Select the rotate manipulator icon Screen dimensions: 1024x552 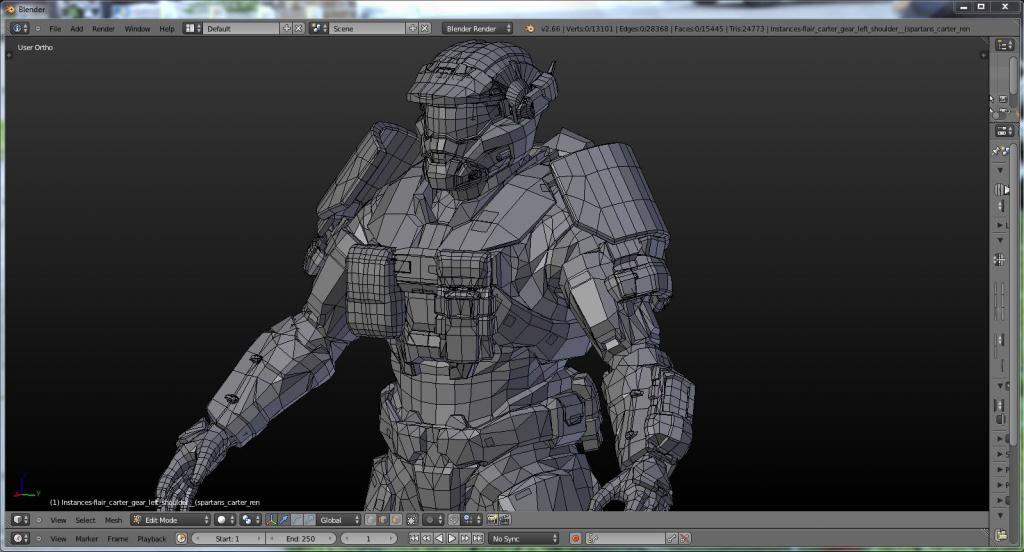(x=296, y=520)
